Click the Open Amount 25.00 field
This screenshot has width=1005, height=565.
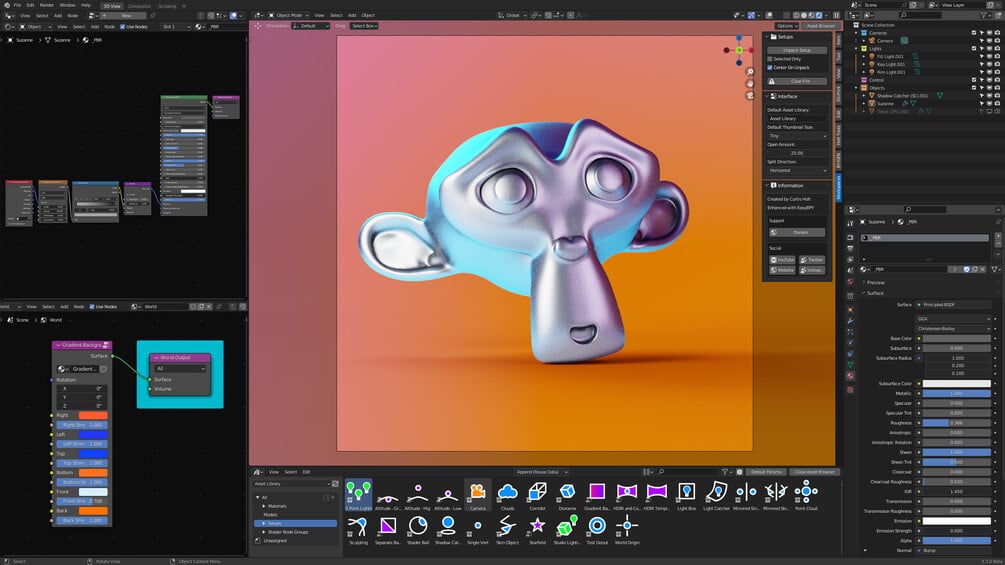797,153
